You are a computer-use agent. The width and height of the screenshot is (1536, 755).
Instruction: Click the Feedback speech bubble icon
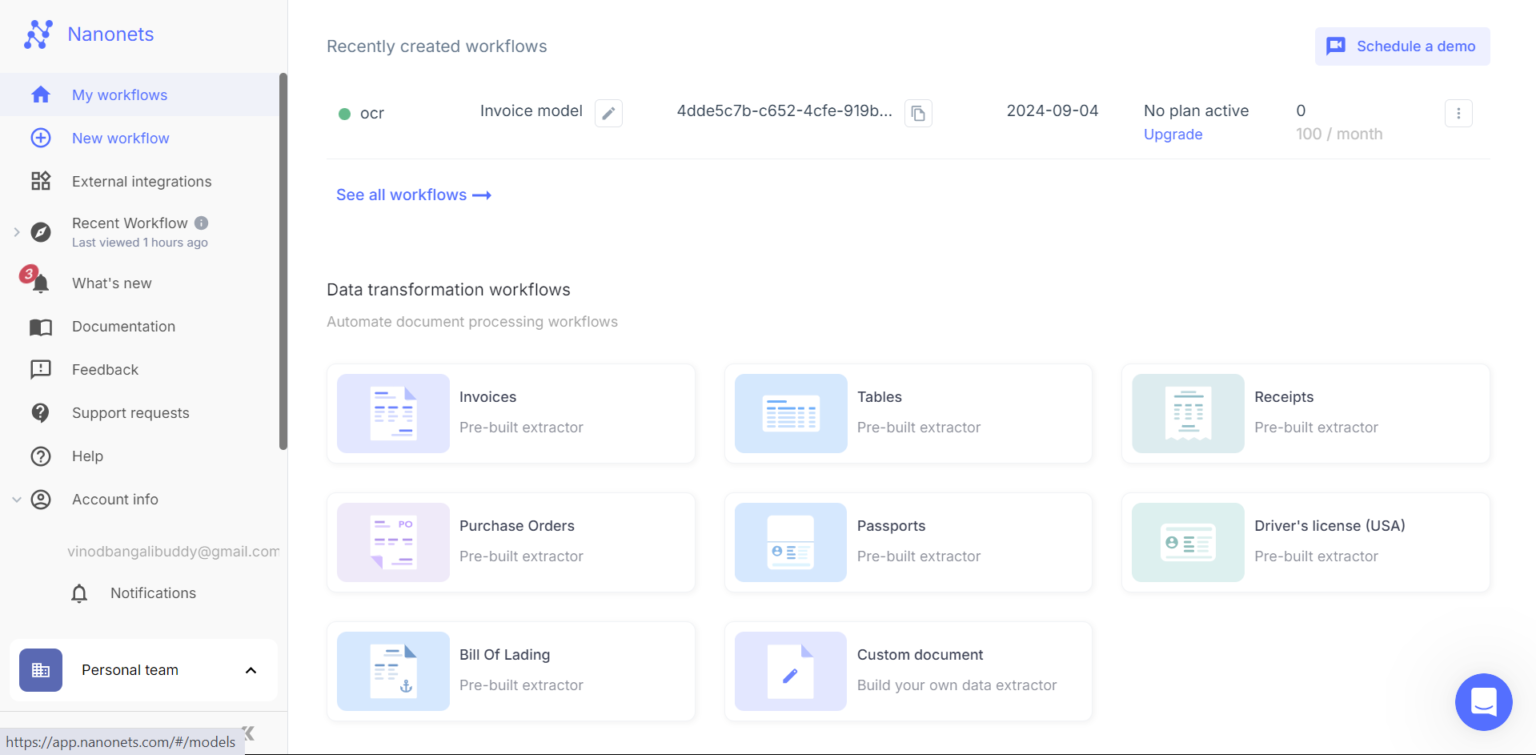[40, 370]
